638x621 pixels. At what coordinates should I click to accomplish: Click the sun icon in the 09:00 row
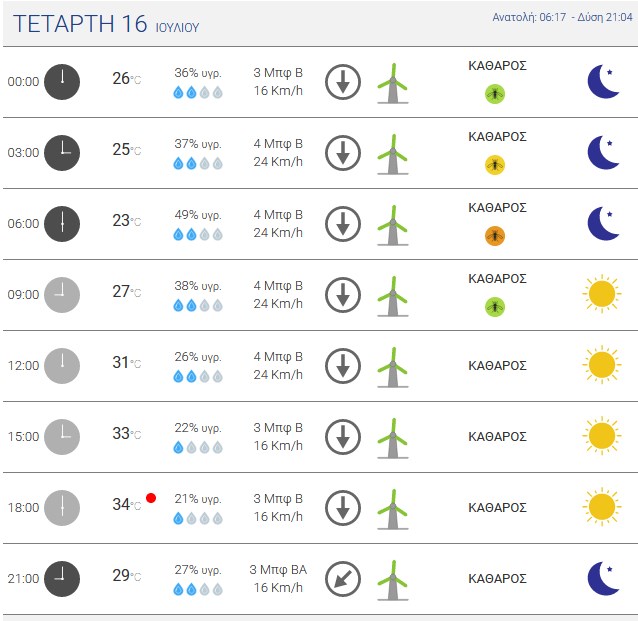(602, 293)
